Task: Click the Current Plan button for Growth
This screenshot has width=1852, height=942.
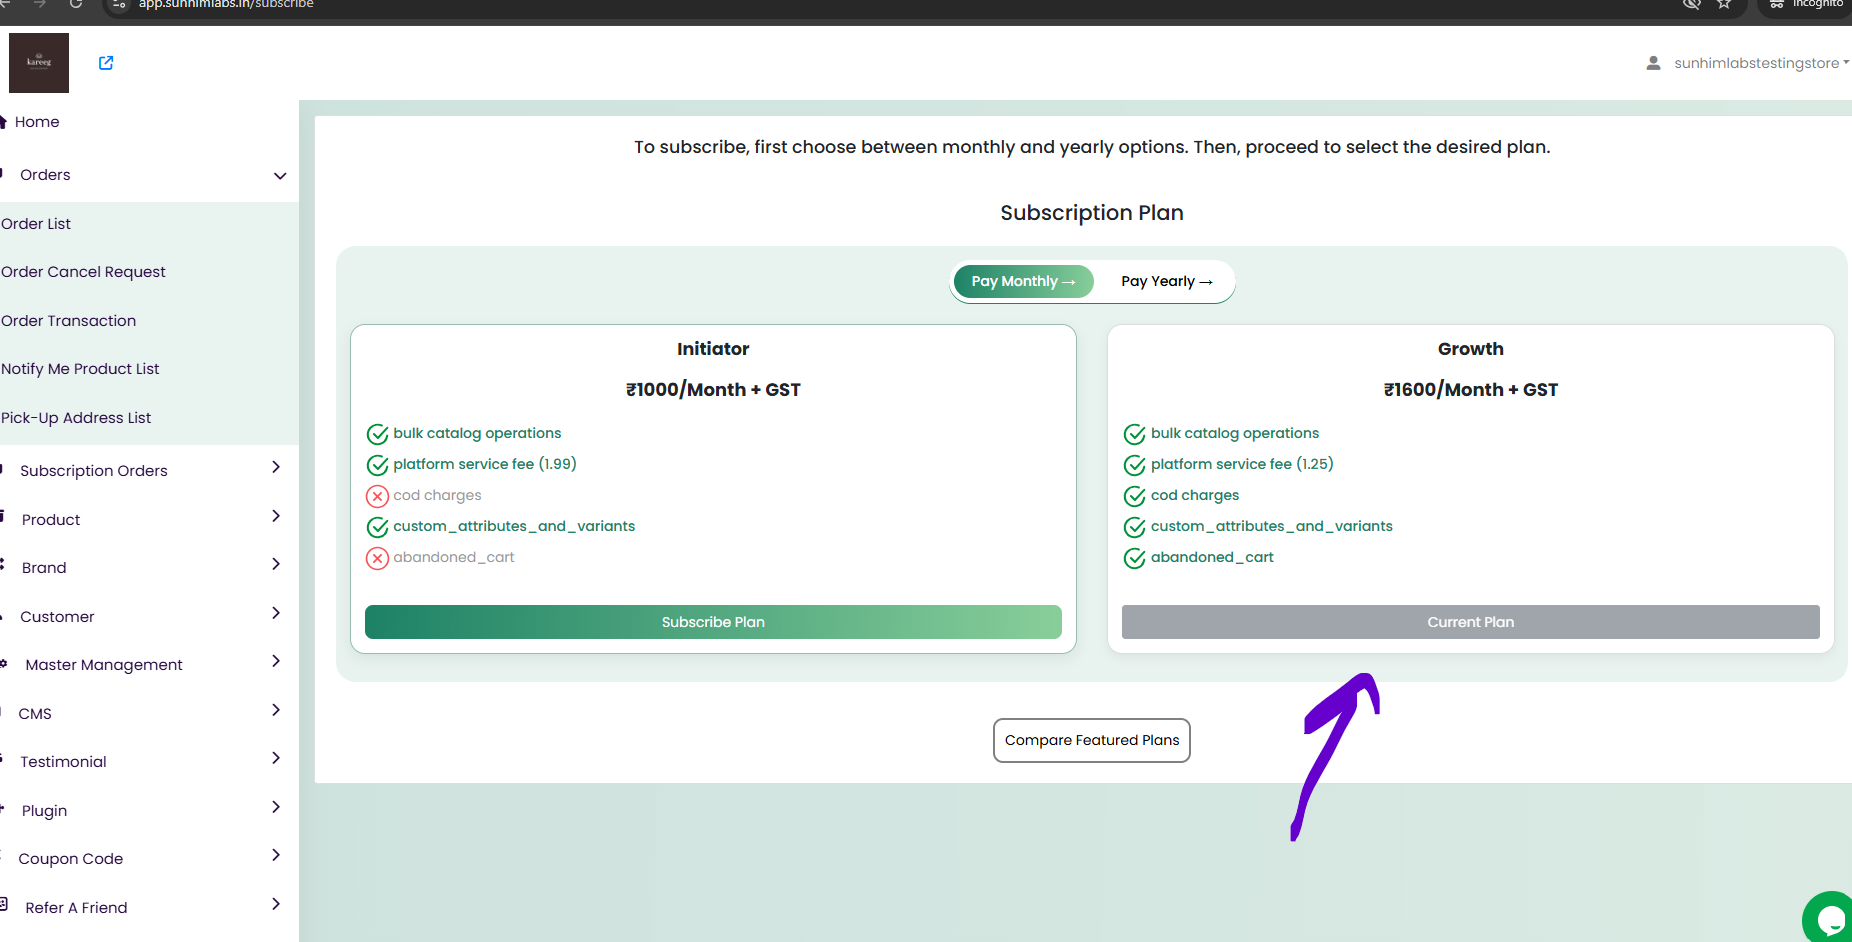Action: click(x=1470, y=622)
